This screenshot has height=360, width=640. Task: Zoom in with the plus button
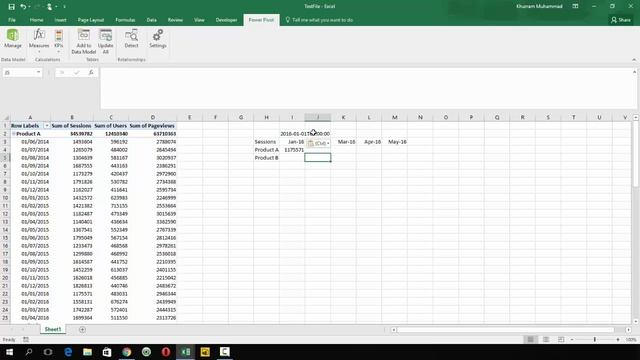coord(618,340)
